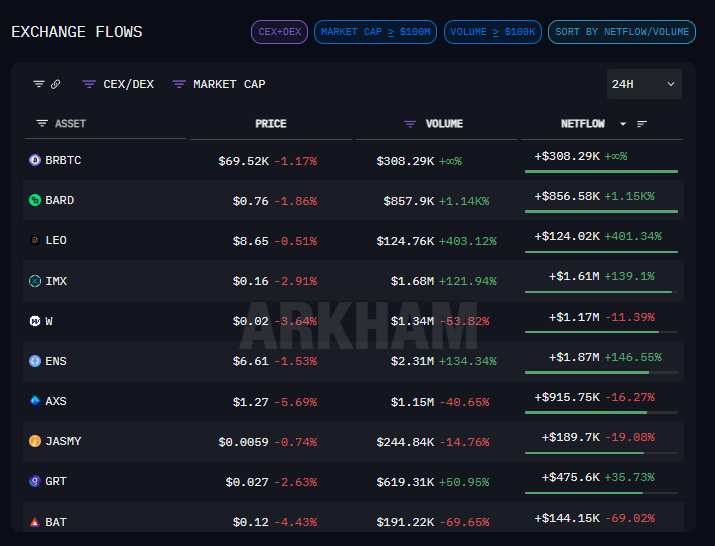Click the W asset name

[49, 321]
